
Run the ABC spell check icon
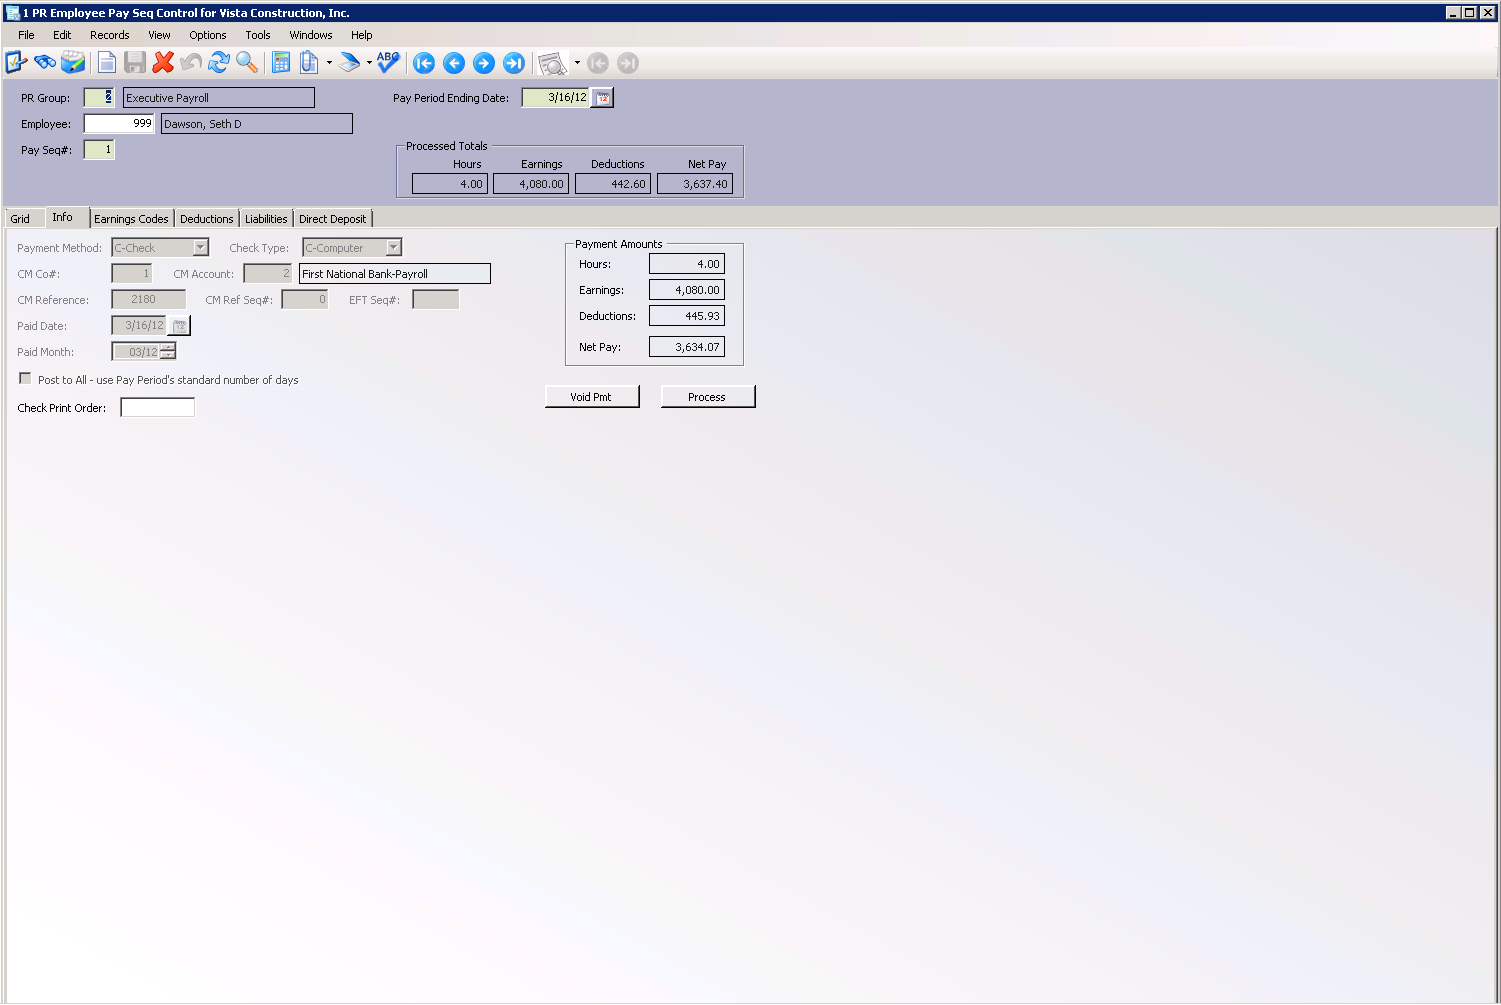388,63
